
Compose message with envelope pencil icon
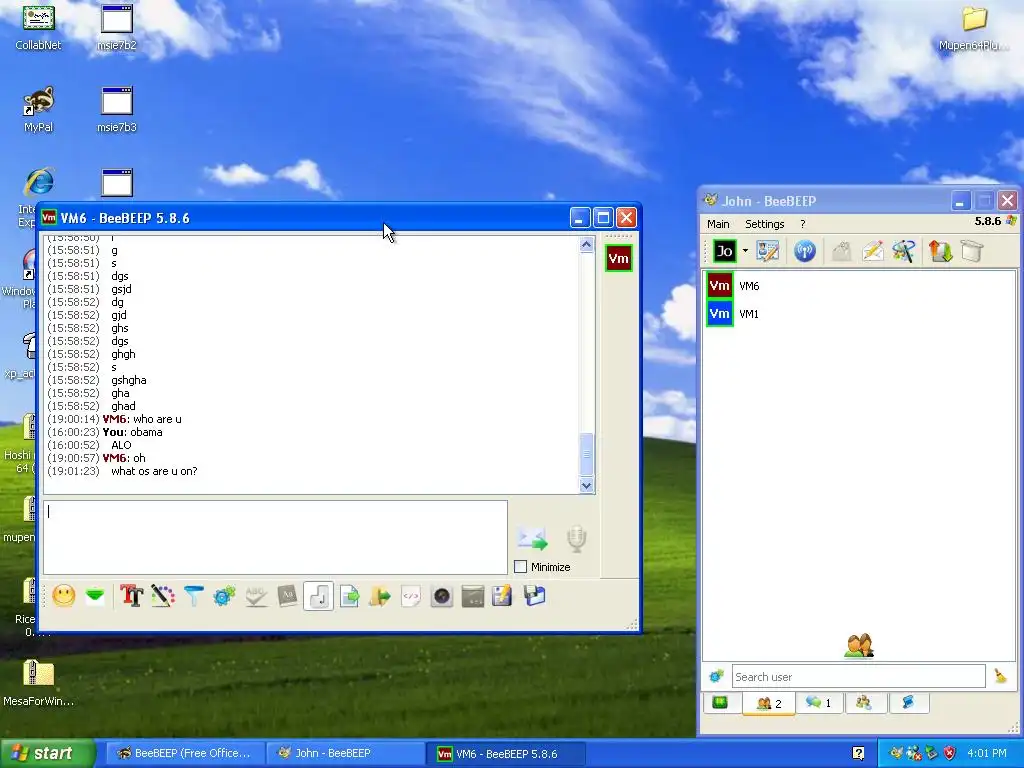(873, 251)
